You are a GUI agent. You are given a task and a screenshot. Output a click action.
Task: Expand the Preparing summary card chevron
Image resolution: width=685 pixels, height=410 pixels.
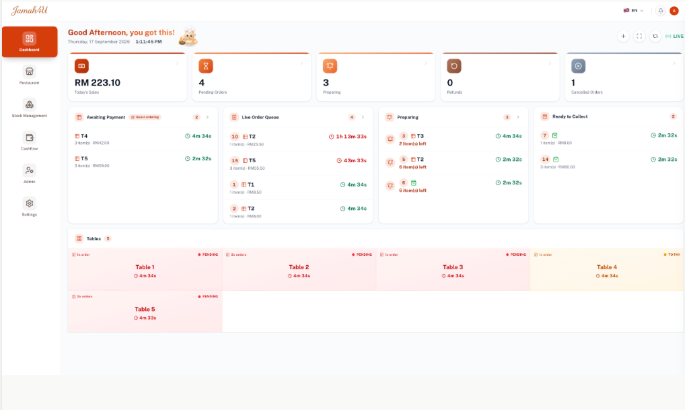[426, 64]
